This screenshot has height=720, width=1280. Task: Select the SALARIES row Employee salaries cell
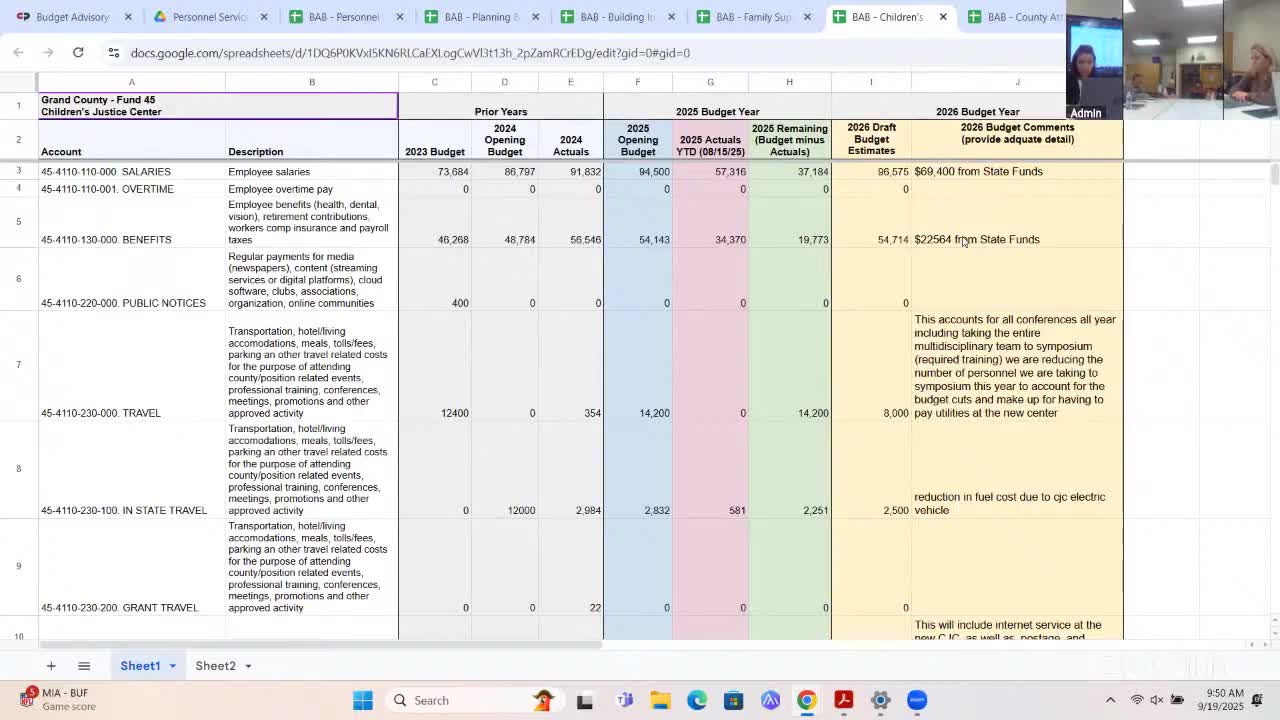tap(269, 171)
